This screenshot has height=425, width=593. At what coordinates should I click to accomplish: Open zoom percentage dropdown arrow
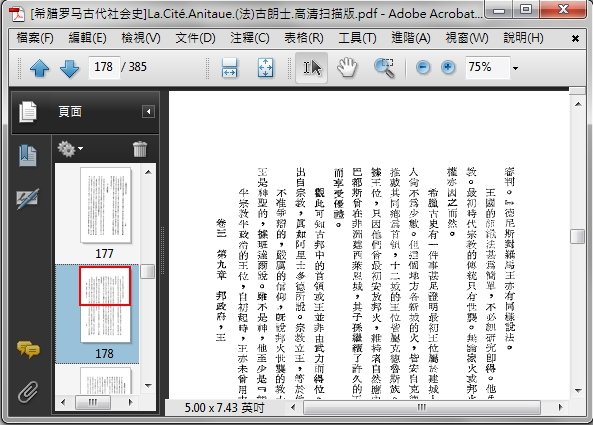(515, 68)
